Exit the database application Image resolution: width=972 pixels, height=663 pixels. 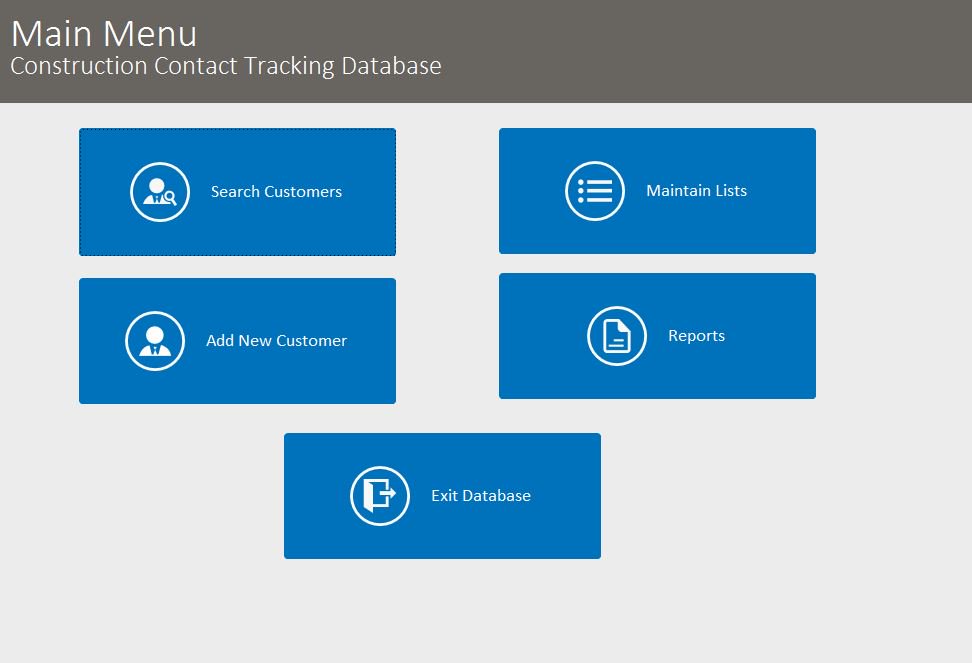[x=443, y=495]
